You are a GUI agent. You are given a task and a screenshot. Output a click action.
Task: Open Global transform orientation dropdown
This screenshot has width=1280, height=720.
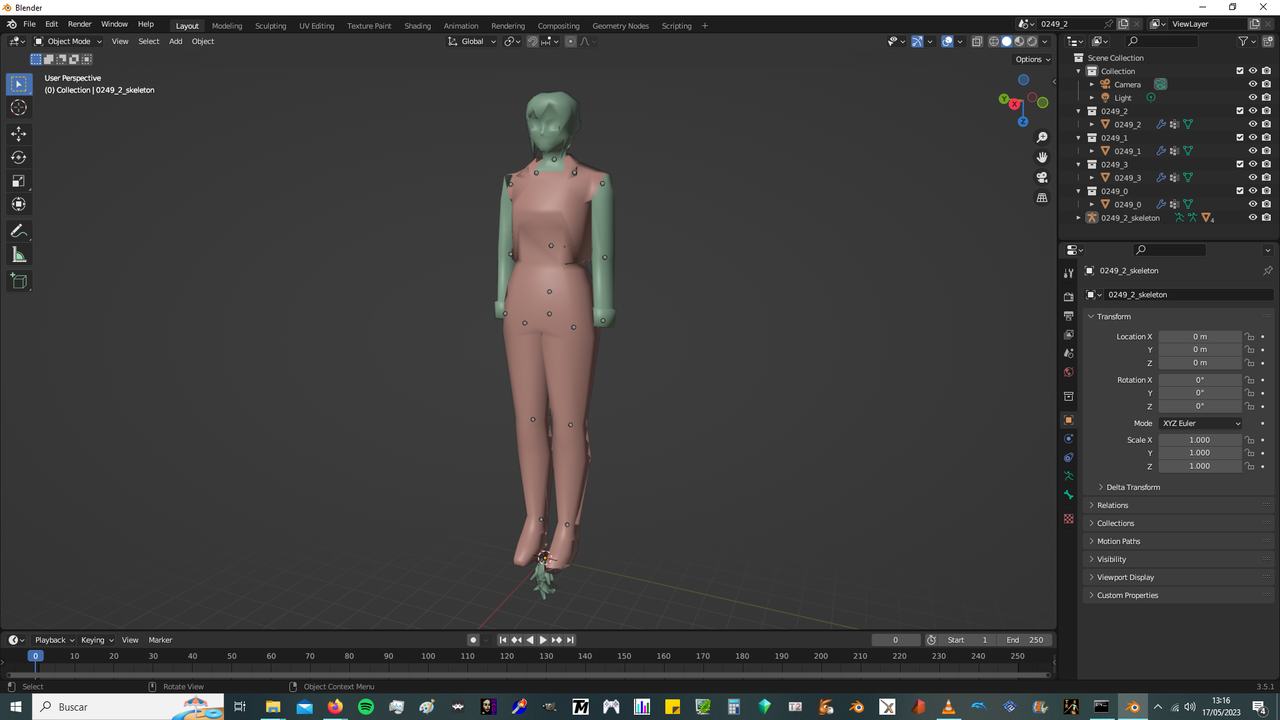pyautogui.click(x=472, y=41)
